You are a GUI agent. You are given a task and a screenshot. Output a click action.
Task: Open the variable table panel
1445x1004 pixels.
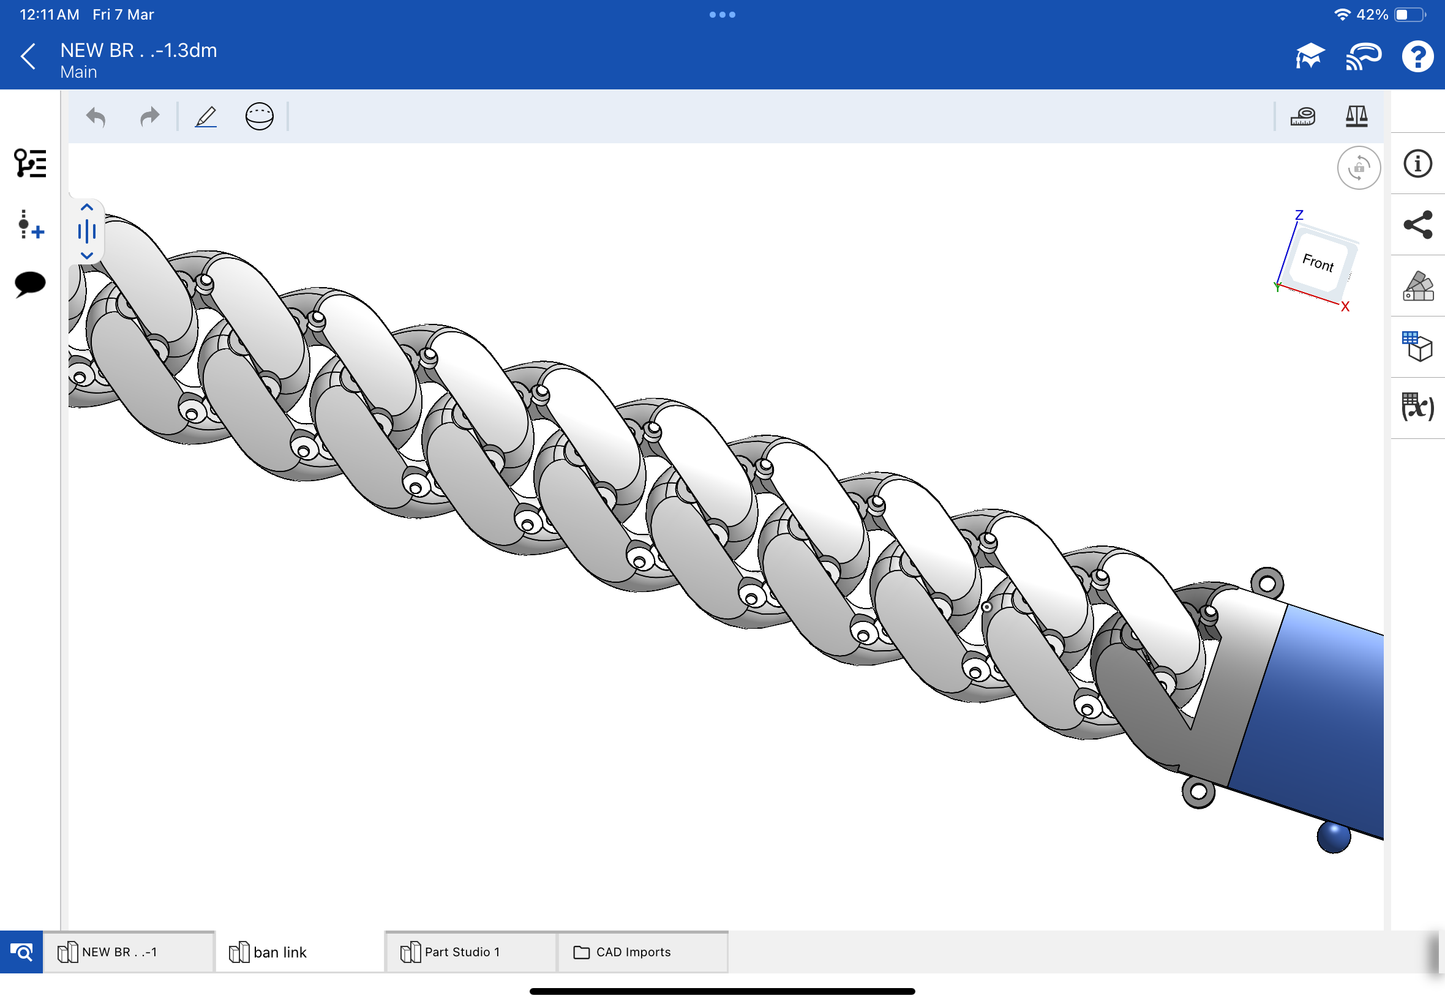1417,407
